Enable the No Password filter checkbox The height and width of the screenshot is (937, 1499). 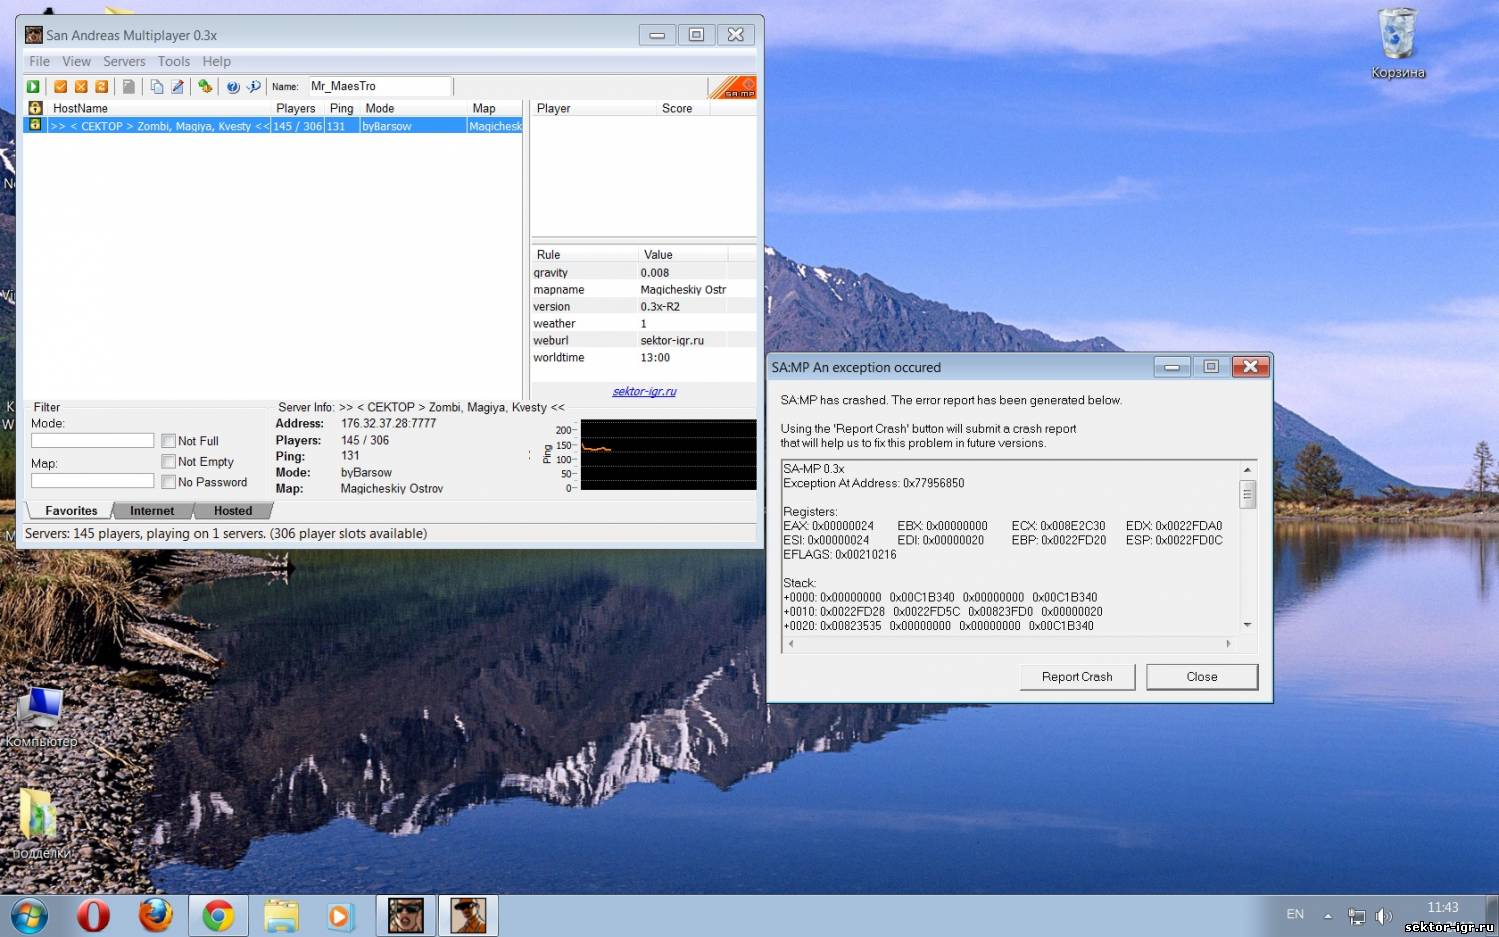coord(168,482)
